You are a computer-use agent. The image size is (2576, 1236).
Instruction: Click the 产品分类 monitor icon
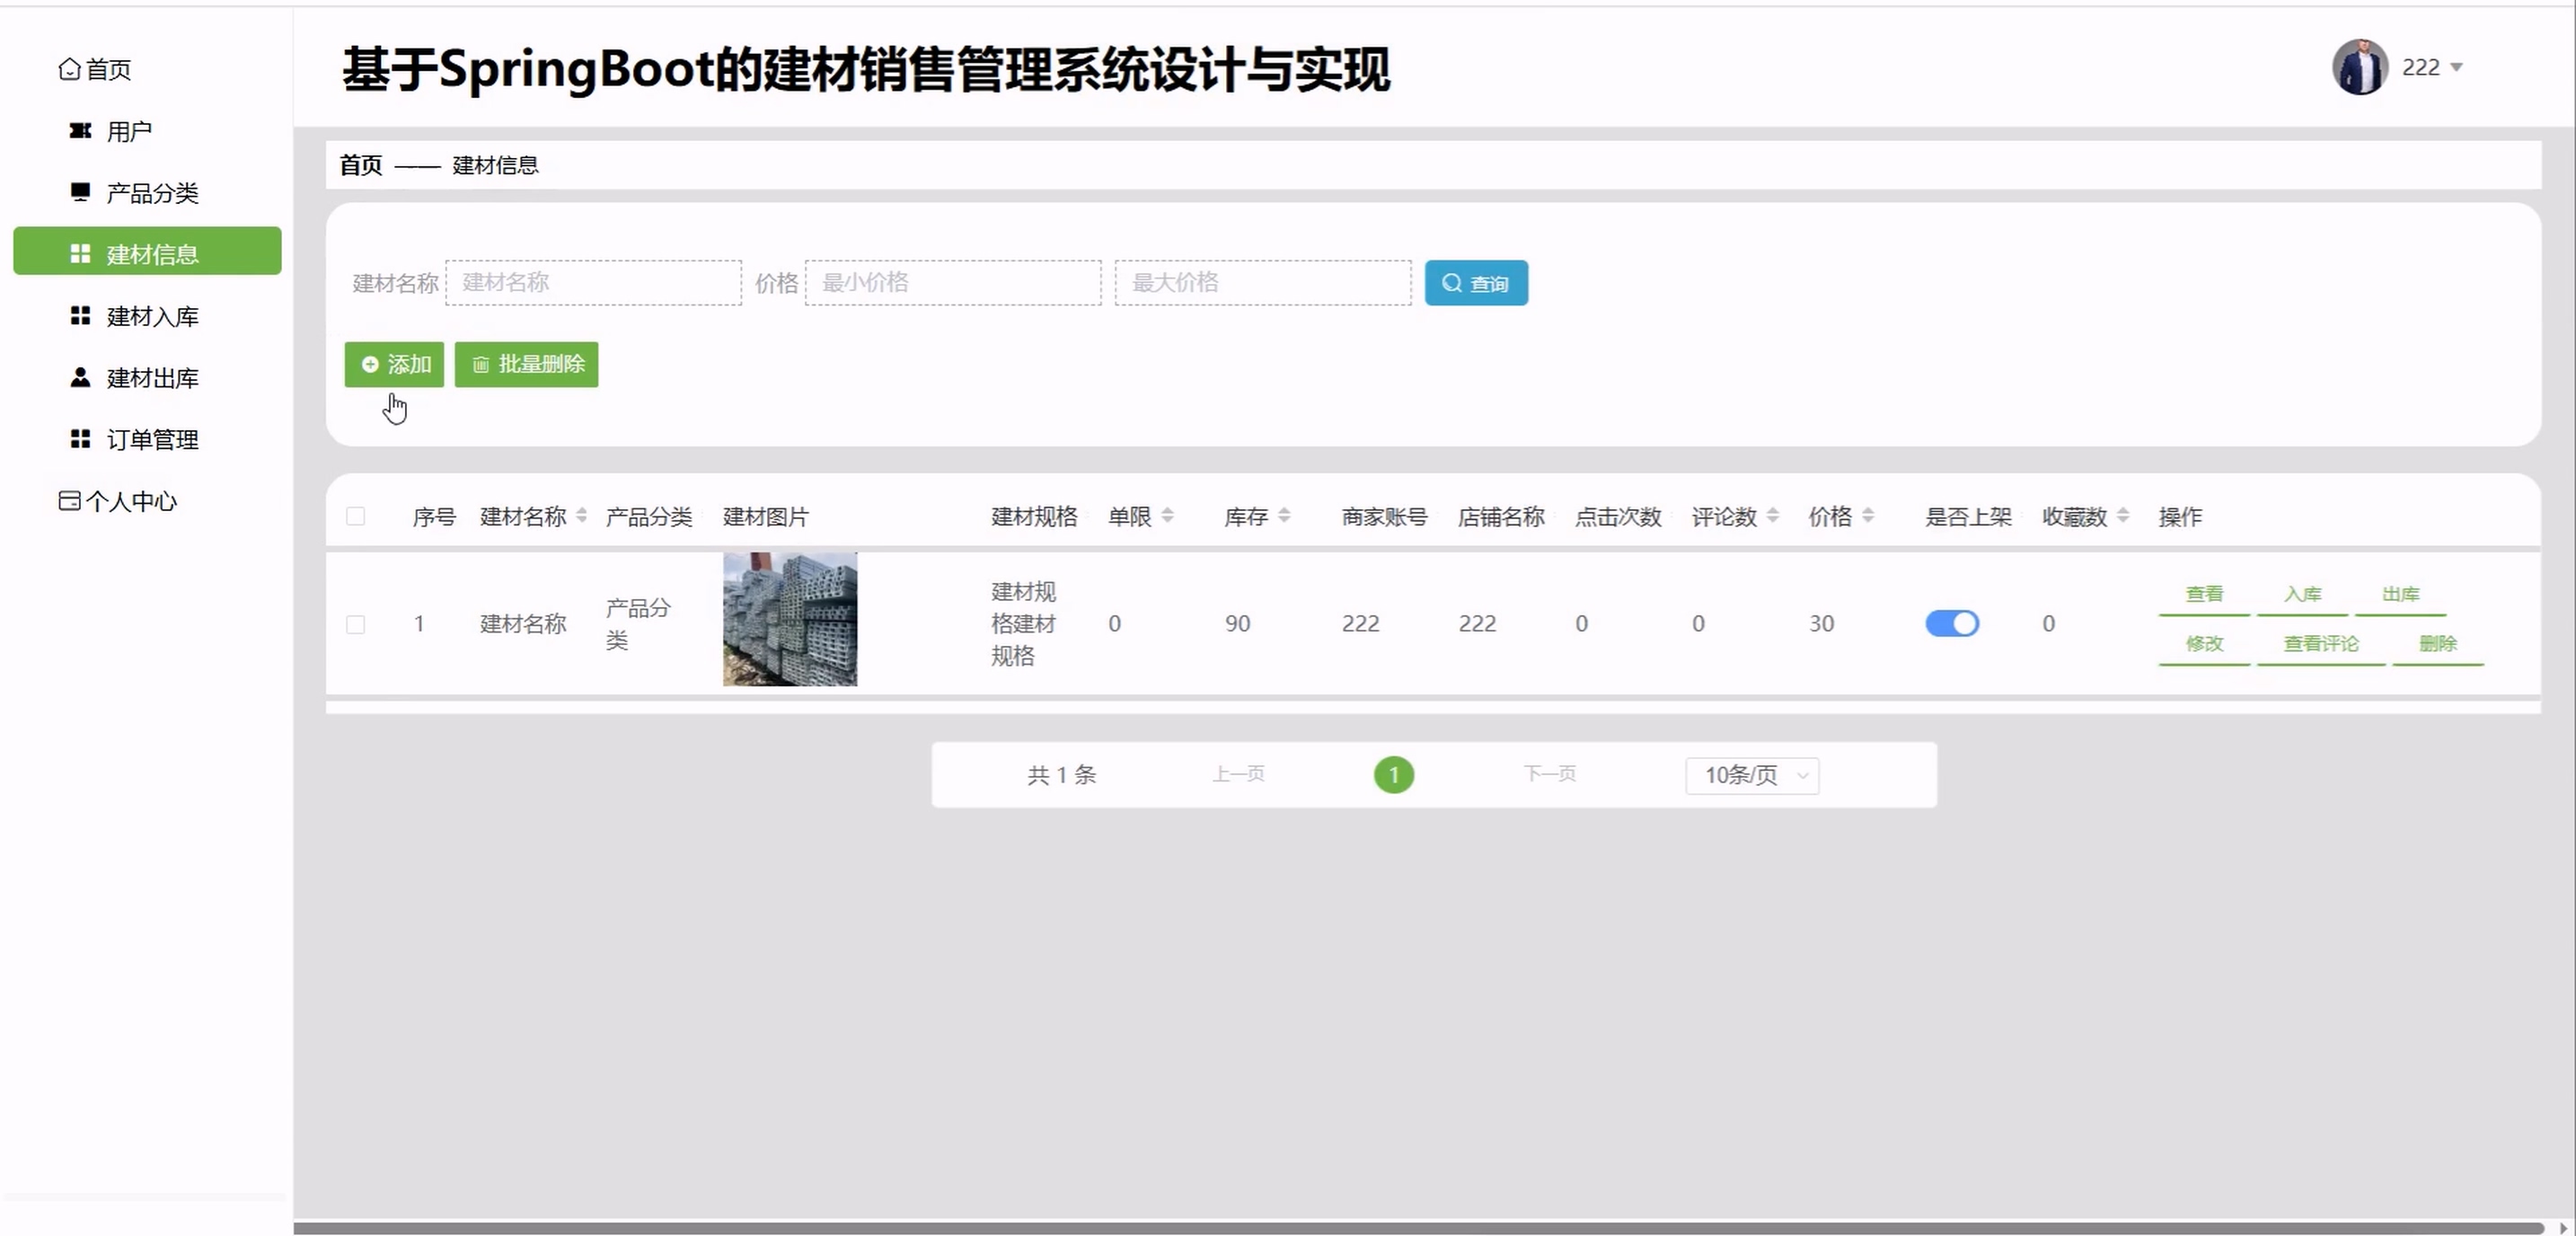point(80,192)
